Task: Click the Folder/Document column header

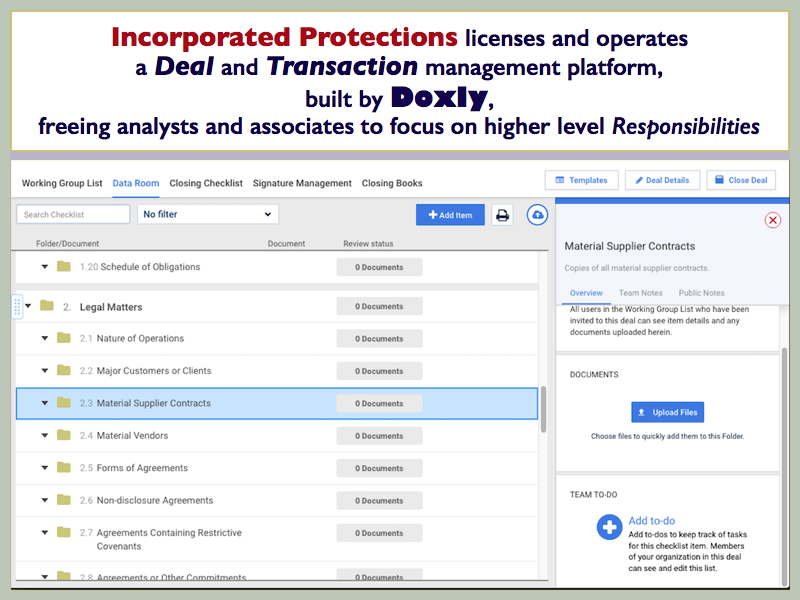Action: [67, 244]
